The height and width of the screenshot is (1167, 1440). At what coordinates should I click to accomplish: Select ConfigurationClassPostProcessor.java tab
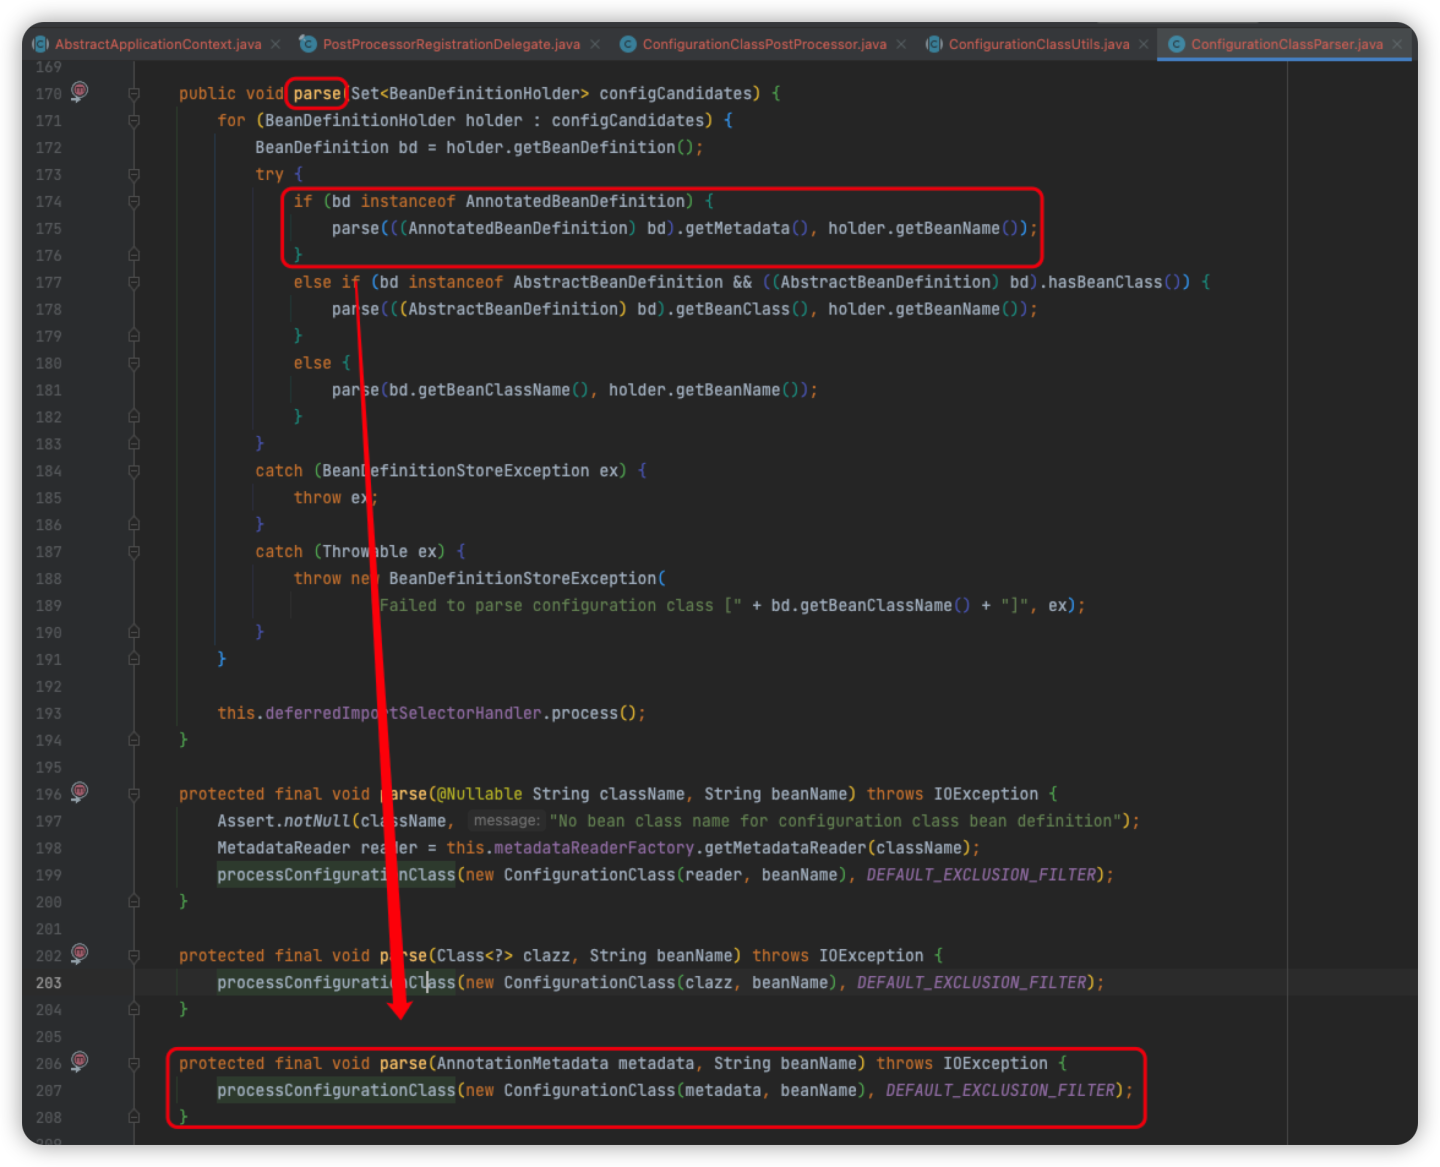(764, 44)
